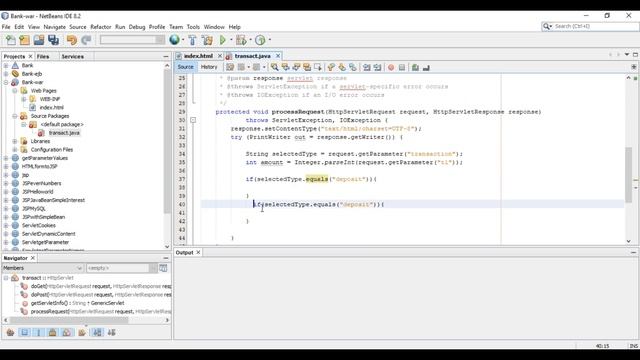Viewport: 640px width, 360px height.
Task: Click the History view button
Action: click(x=209, y=67)
